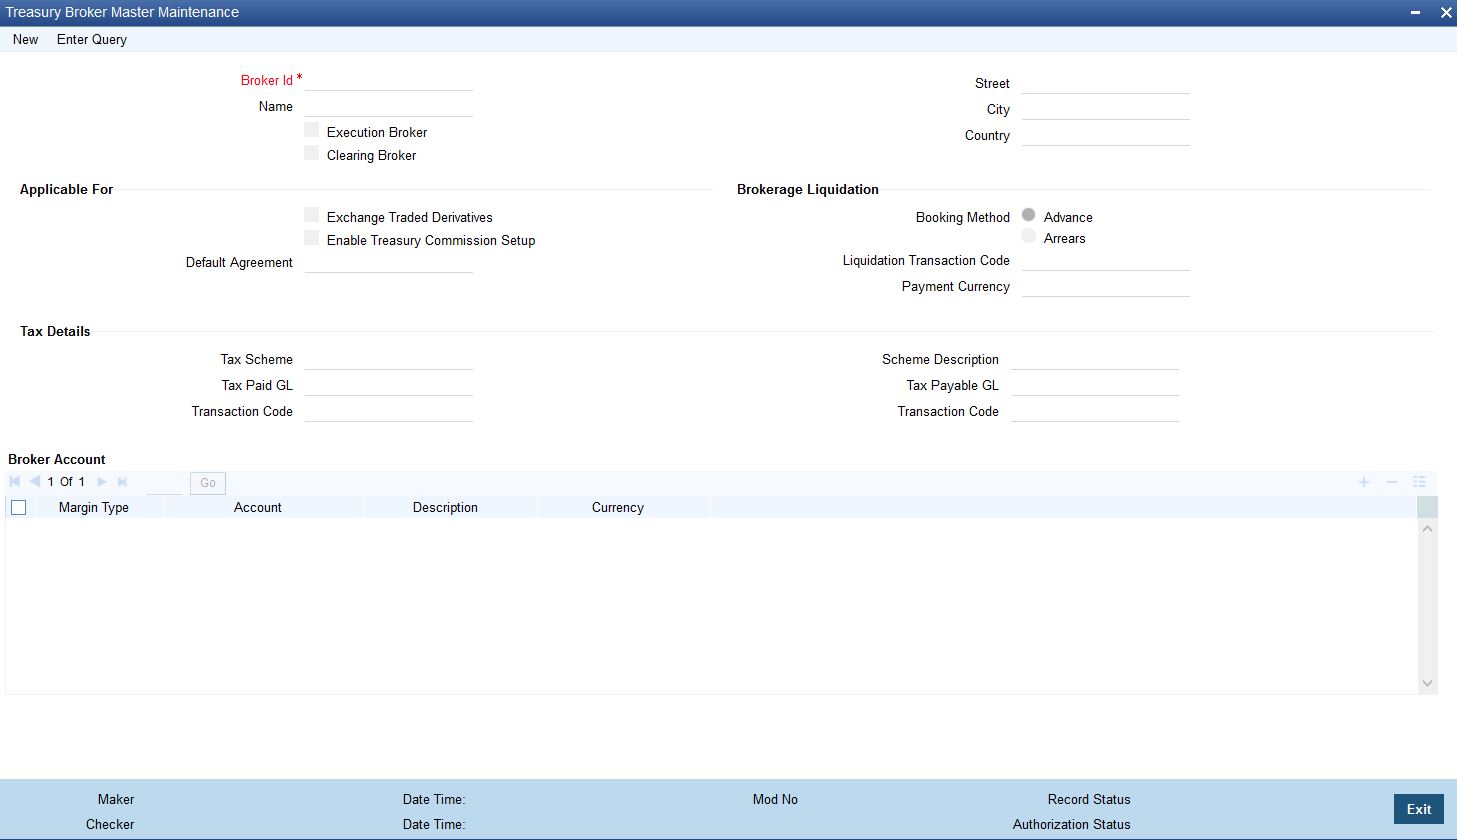Choose Enter Query from toolbar
The image size is (1457, 840).
point(92,40)
